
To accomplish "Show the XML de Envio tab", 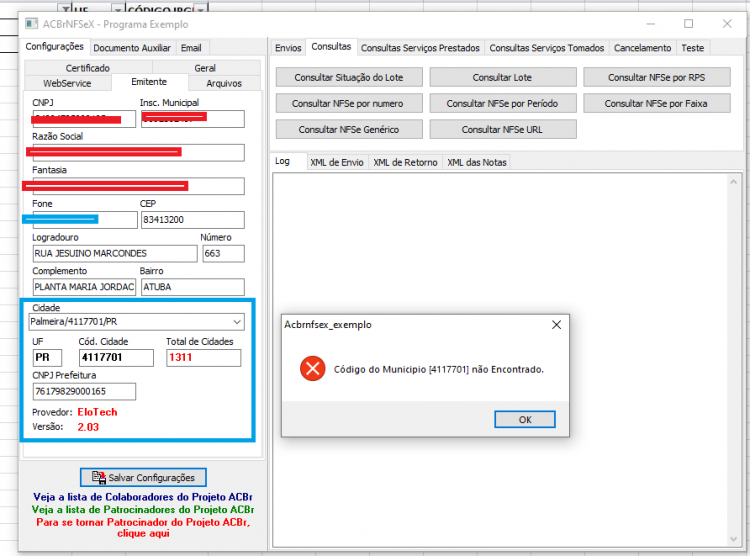I will 337,162.
